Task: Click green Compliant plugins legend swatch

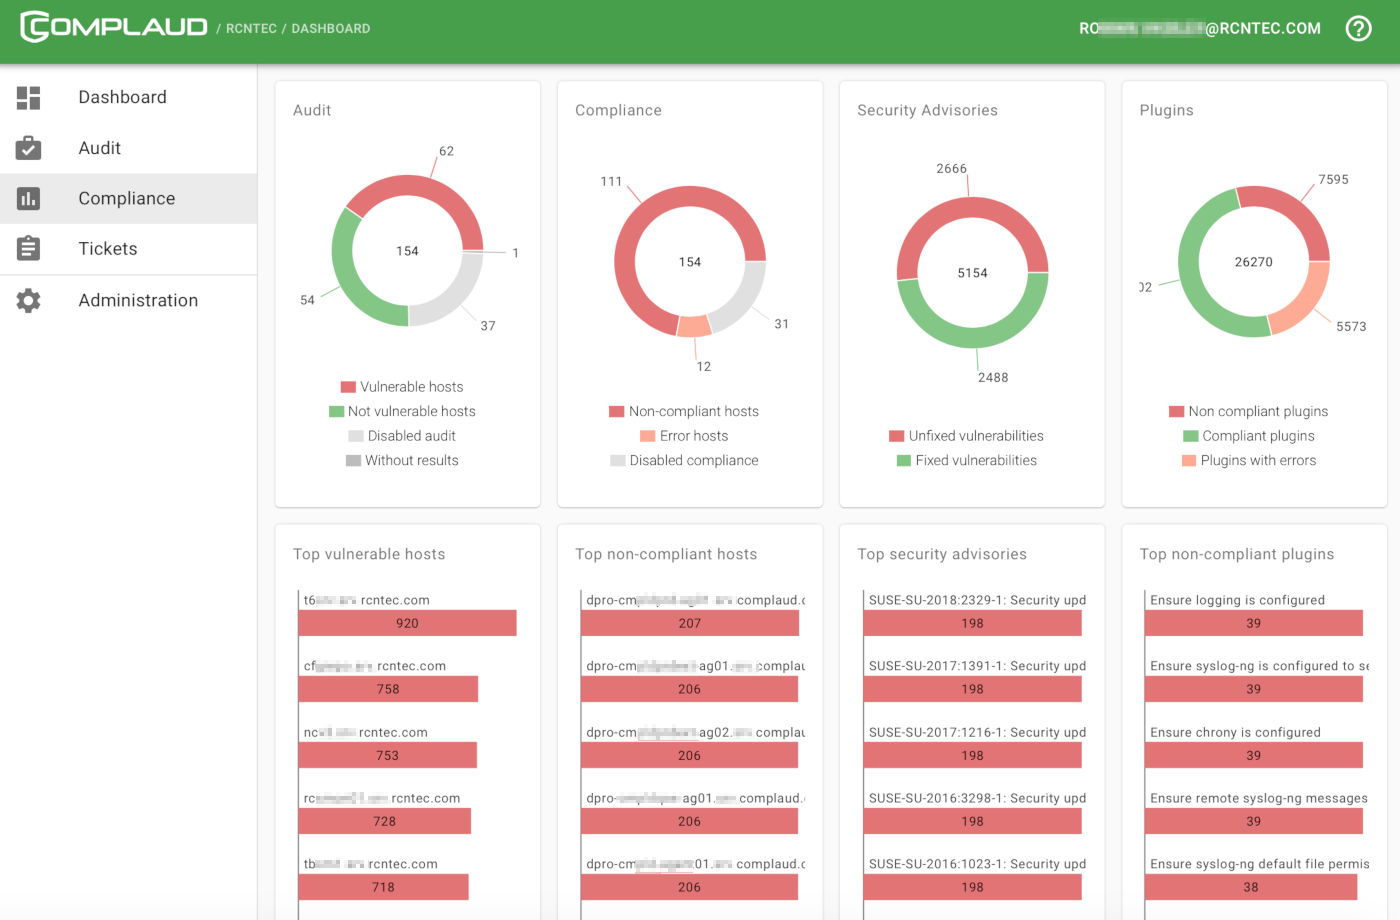Action: tap(1190, 436)
